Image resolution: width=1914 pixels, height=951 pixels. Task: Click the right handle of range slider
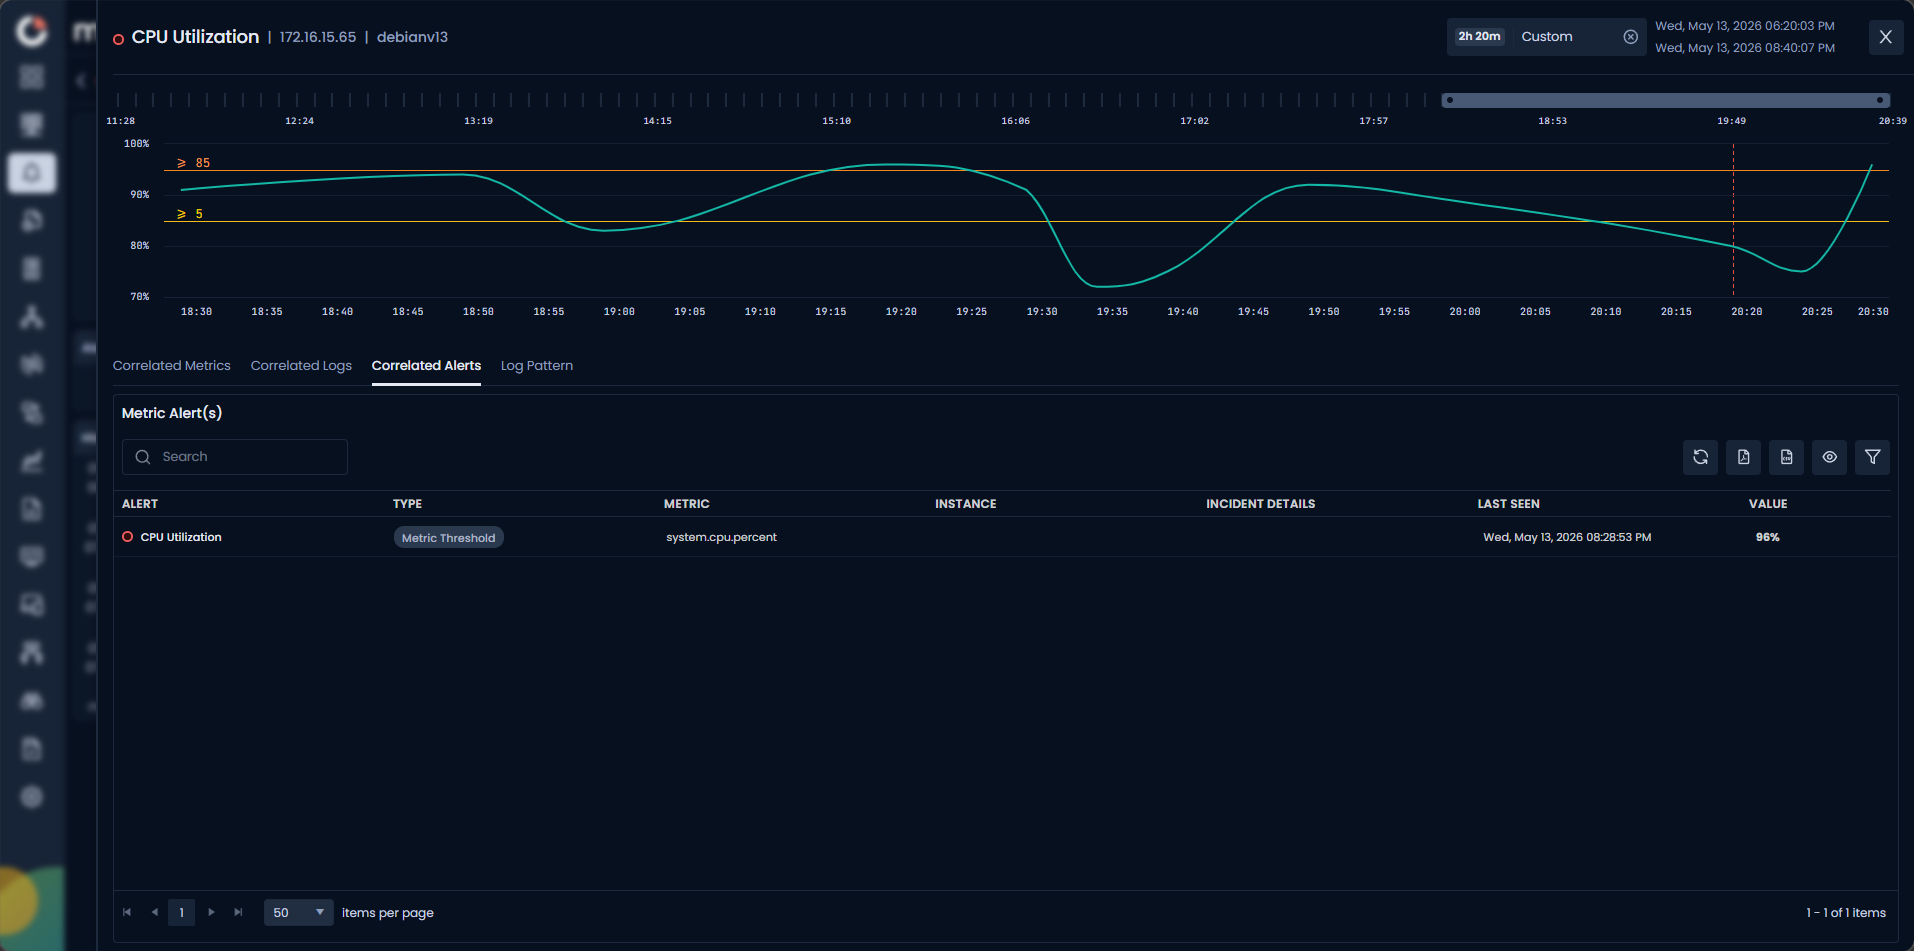coord(1881,100)
